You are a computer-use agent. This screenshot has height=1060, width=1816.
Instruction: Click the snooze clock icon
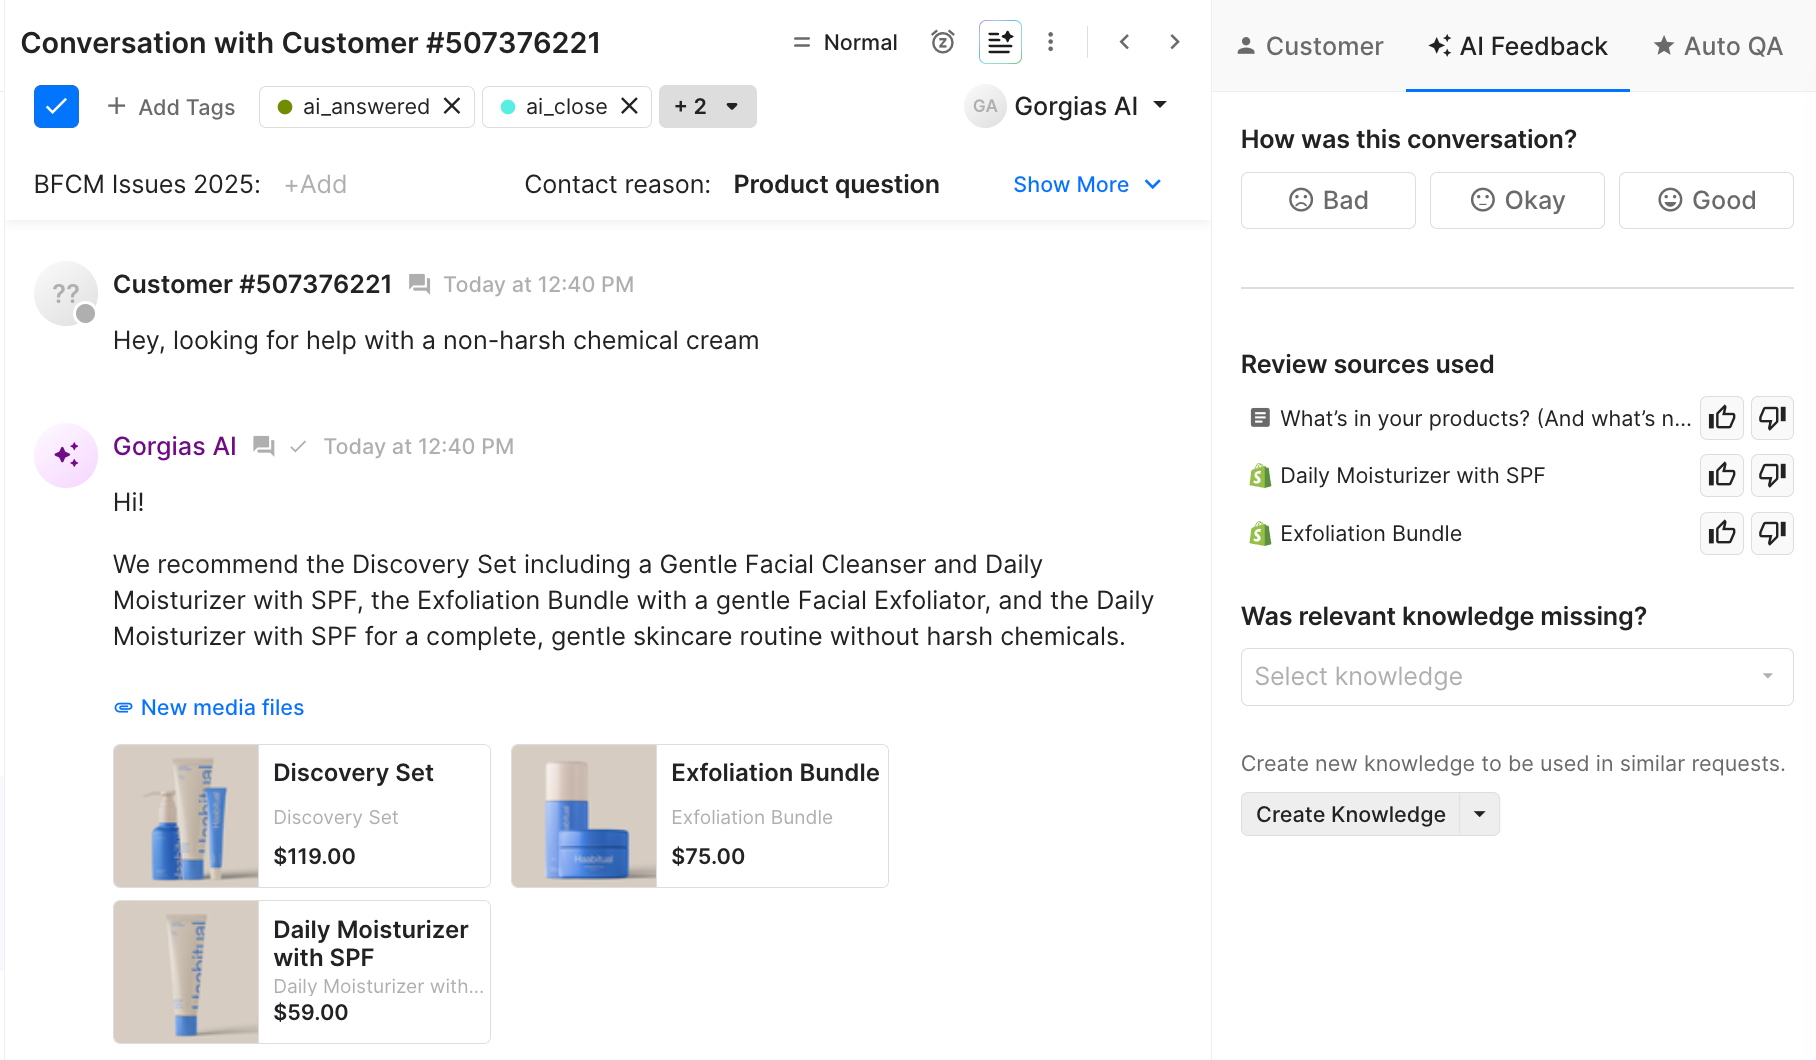coord(942,42)
